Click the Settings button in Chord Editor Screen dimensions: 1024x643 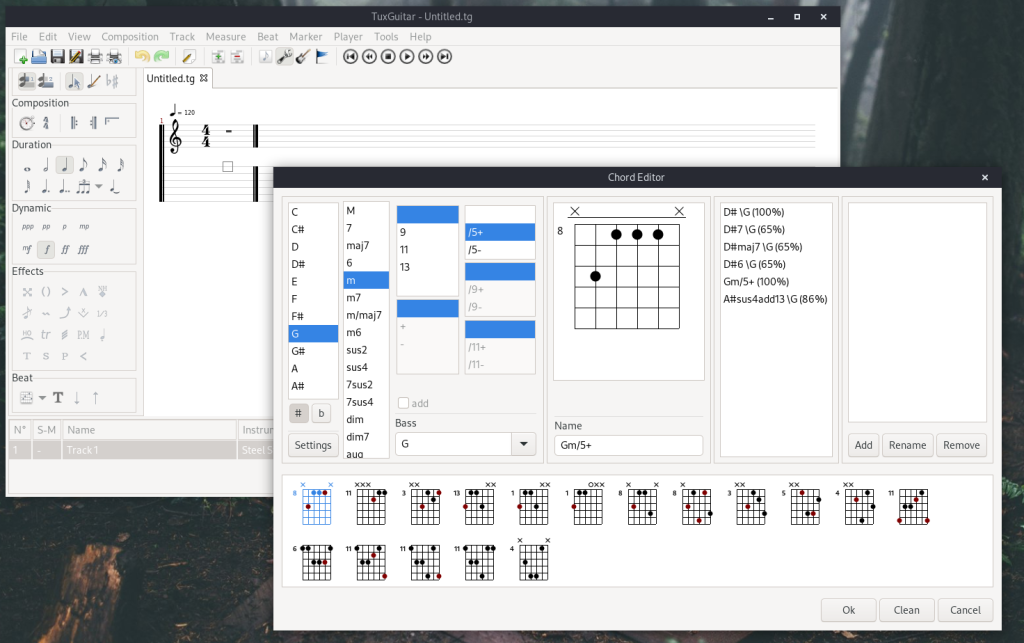pyautogui.click(x=312, y=445)
